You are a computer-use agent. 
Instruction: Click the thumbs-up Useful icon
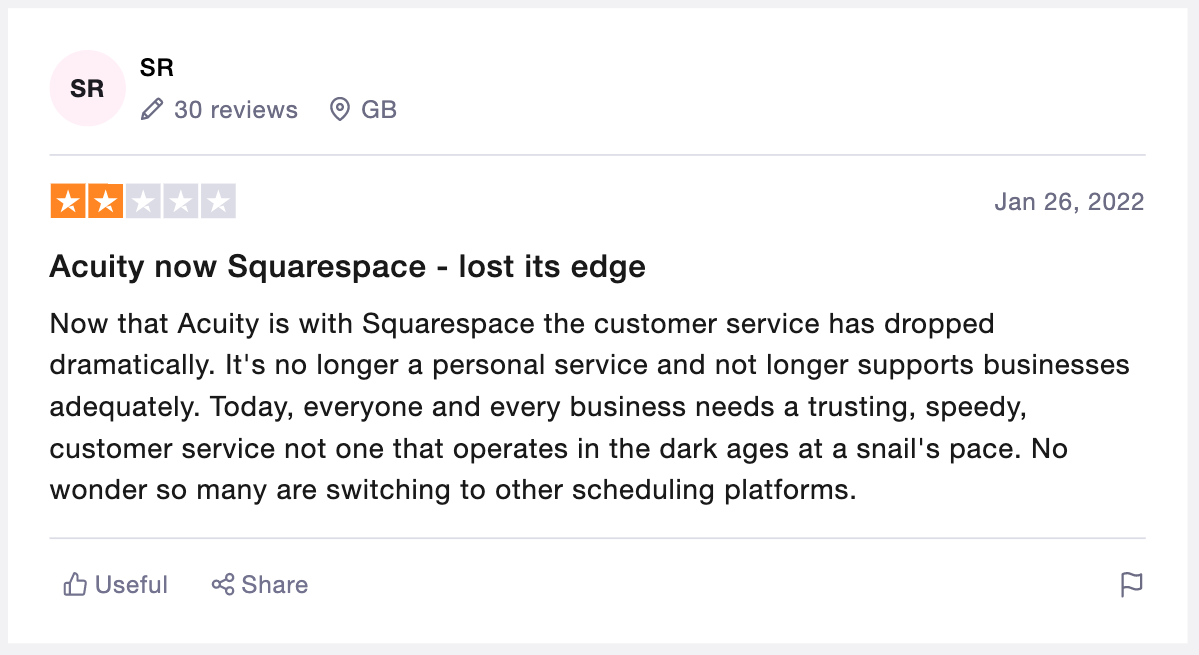point(75,585)
